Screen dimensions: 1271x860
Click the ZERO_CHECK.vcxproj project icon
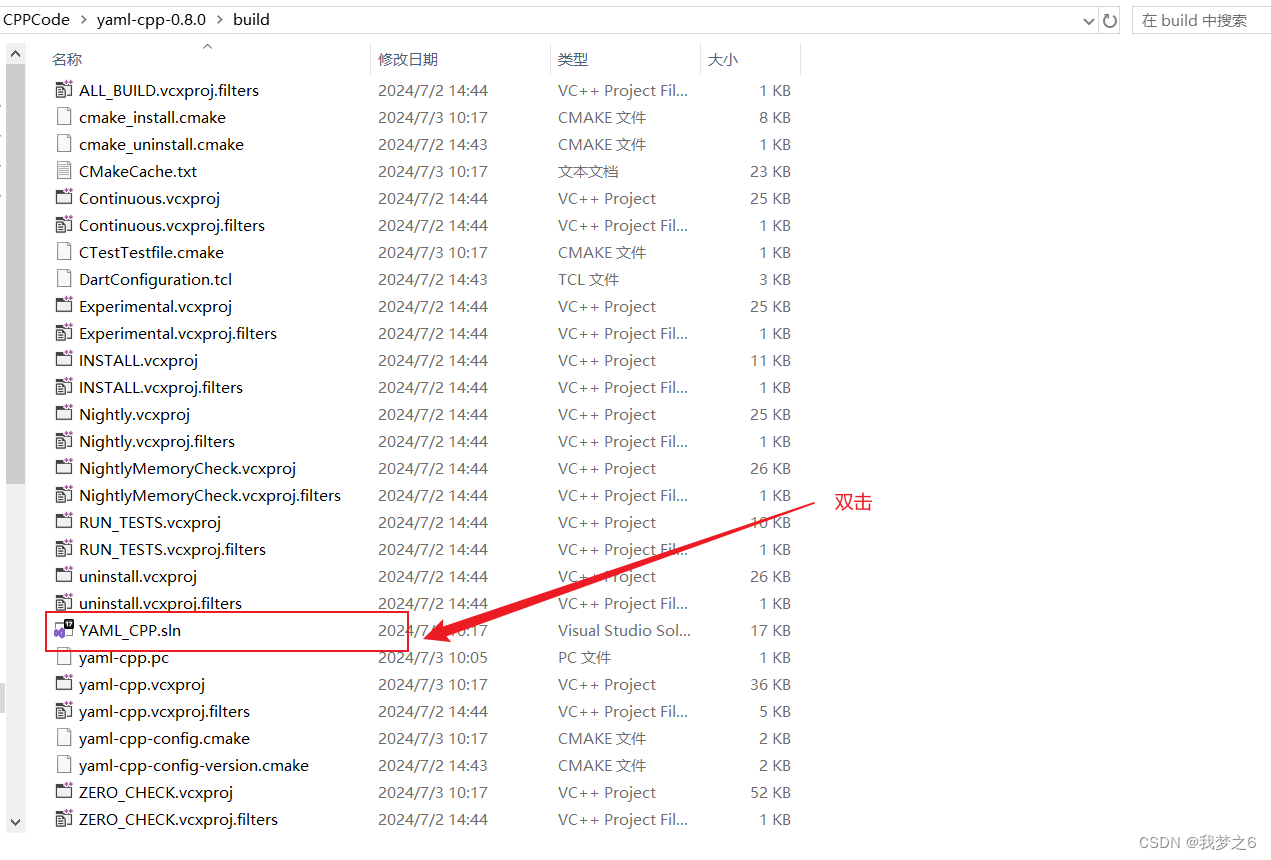(63, 792)
